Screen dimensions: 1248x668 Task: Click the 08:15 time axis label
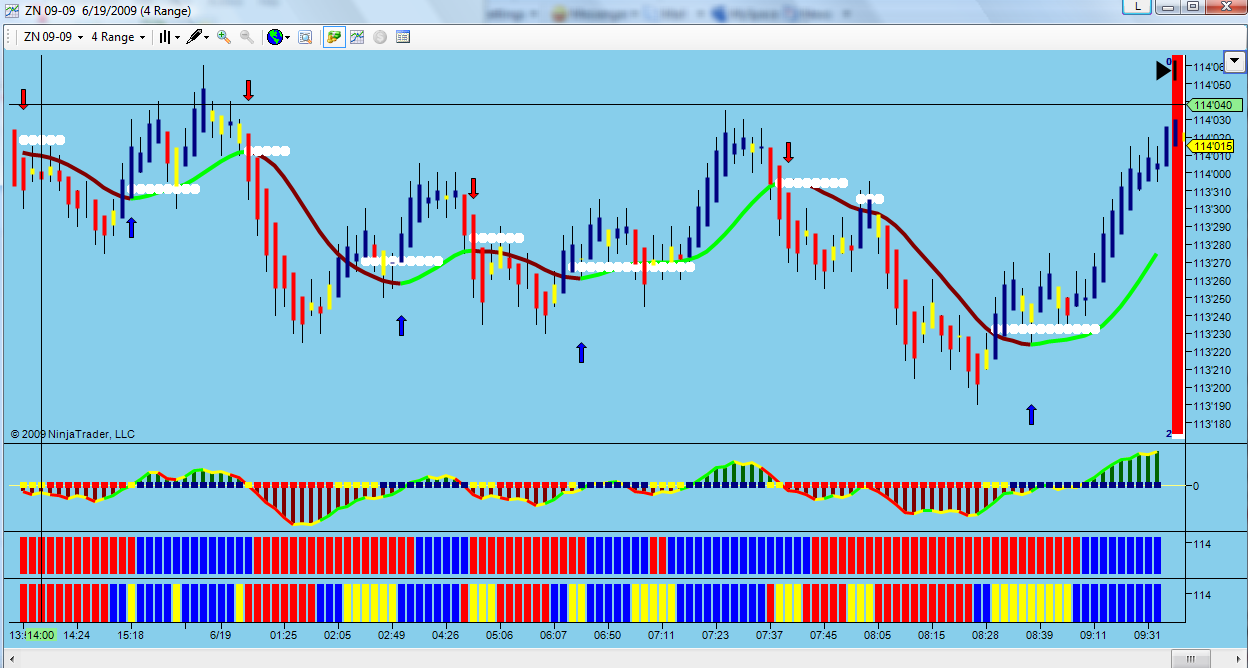pos(931,635)
